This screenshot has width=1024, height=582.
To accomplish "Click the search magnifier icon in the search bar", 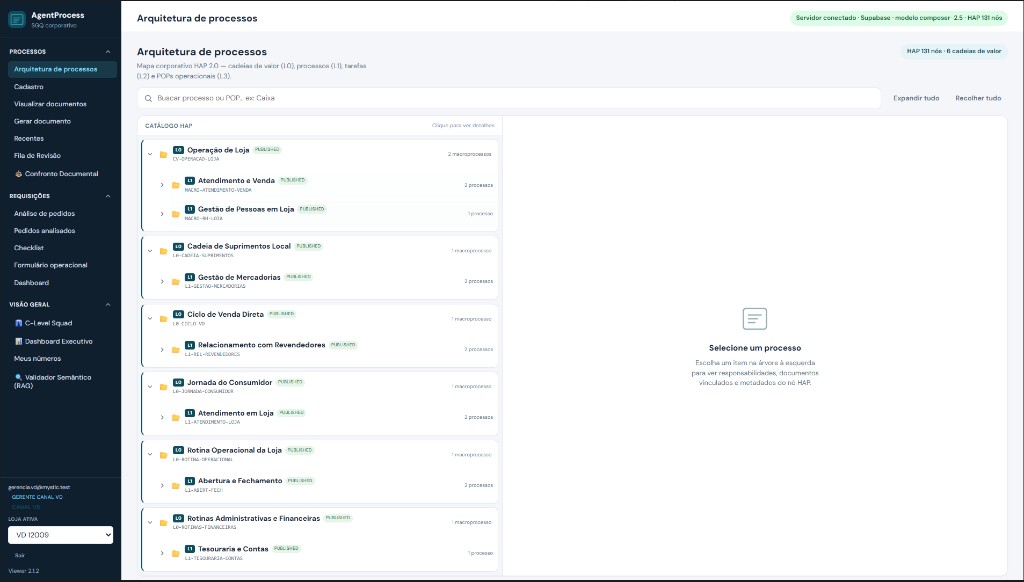I will tap(148, 99).
